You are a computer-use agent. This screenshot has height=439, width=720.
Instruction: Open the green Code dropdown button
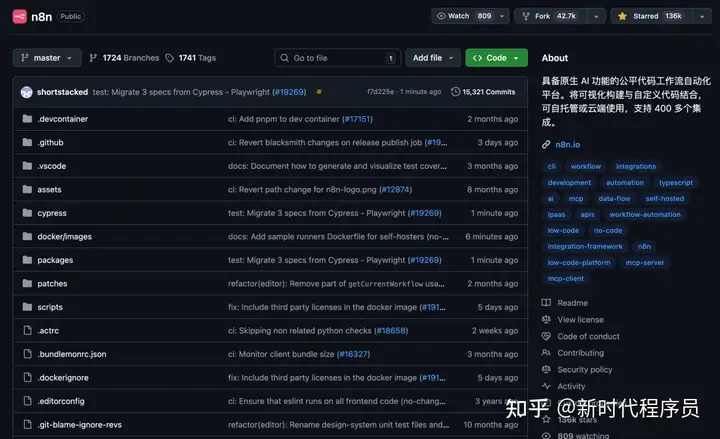point(496,58)
